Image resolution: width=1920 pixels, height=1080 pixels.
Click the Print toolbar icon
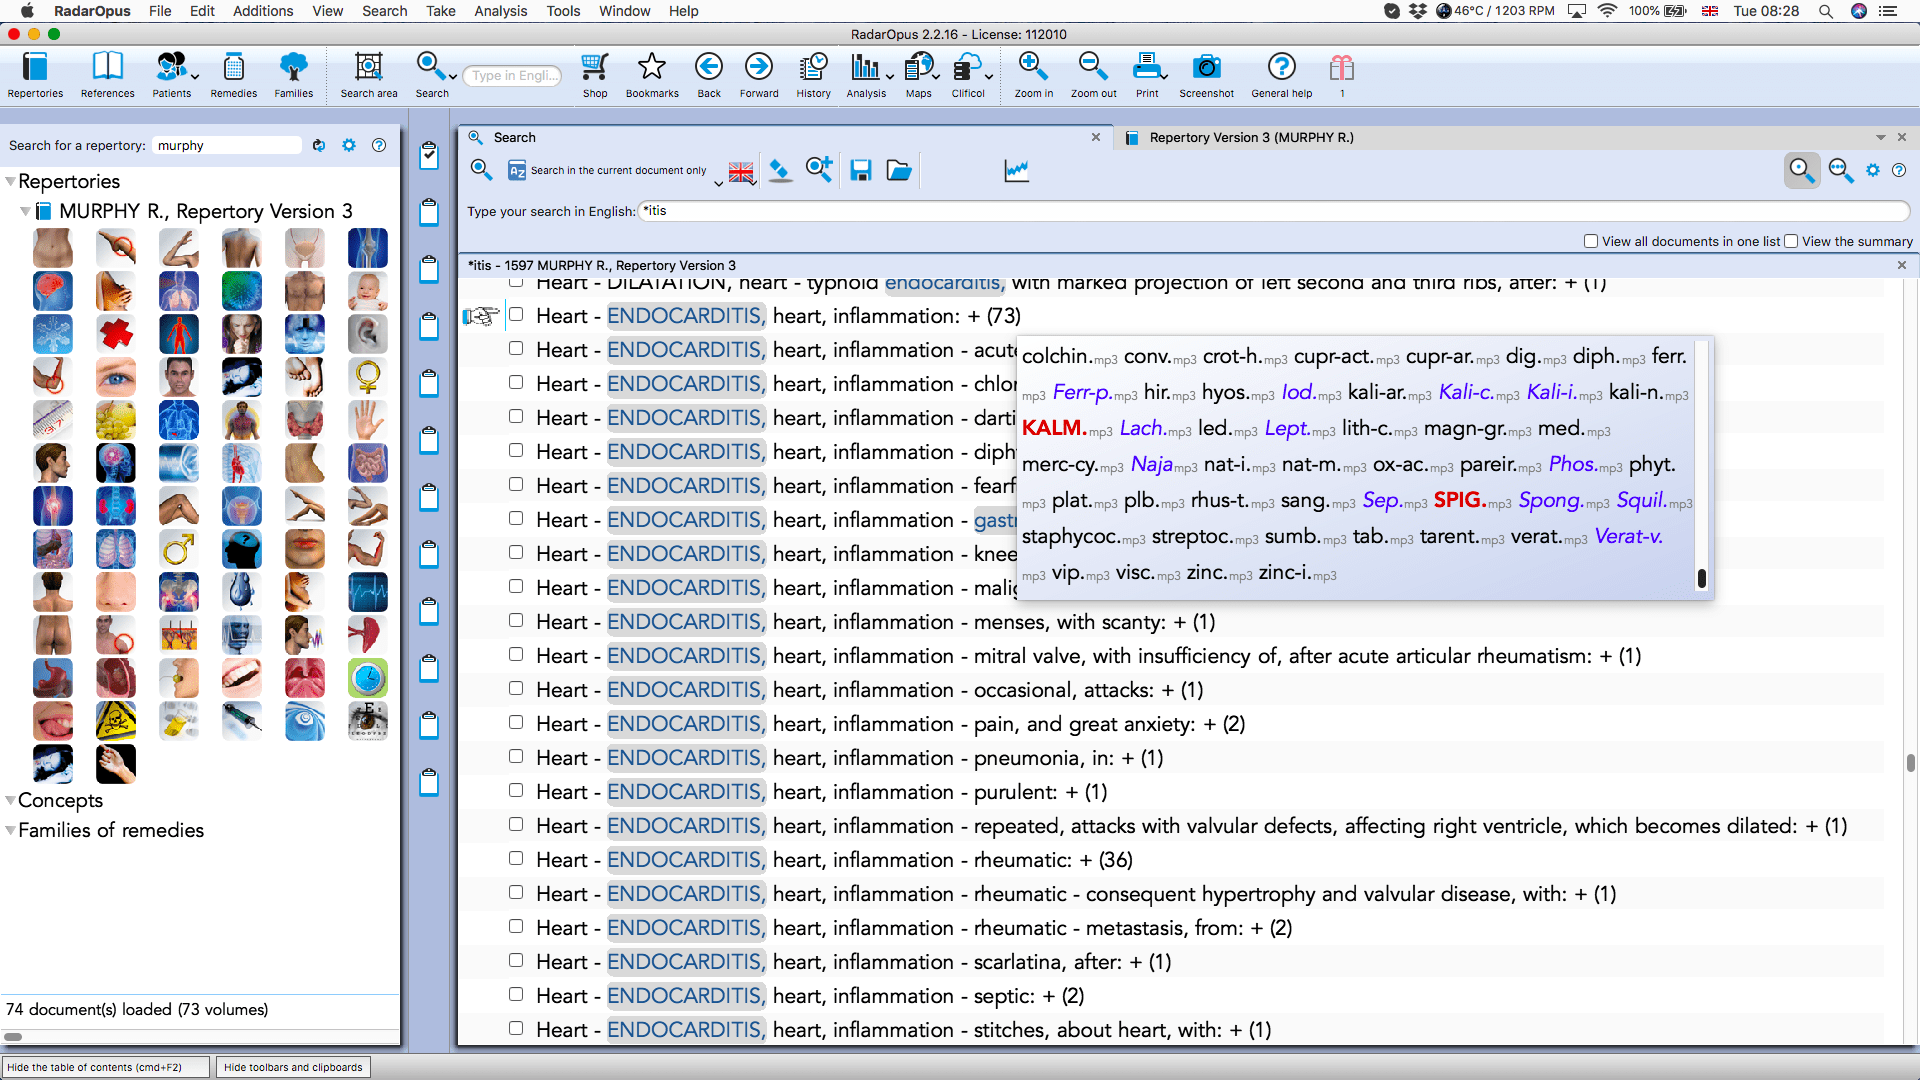(x=1147, y=75)
